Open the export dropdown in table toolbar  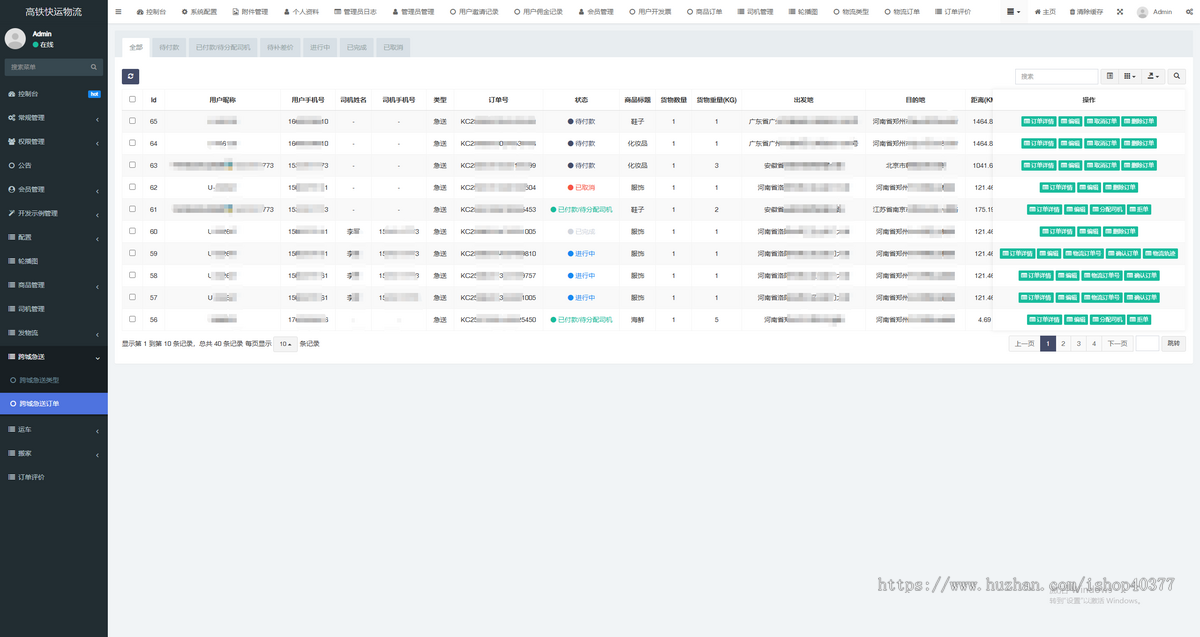[x=1154, y=76]
